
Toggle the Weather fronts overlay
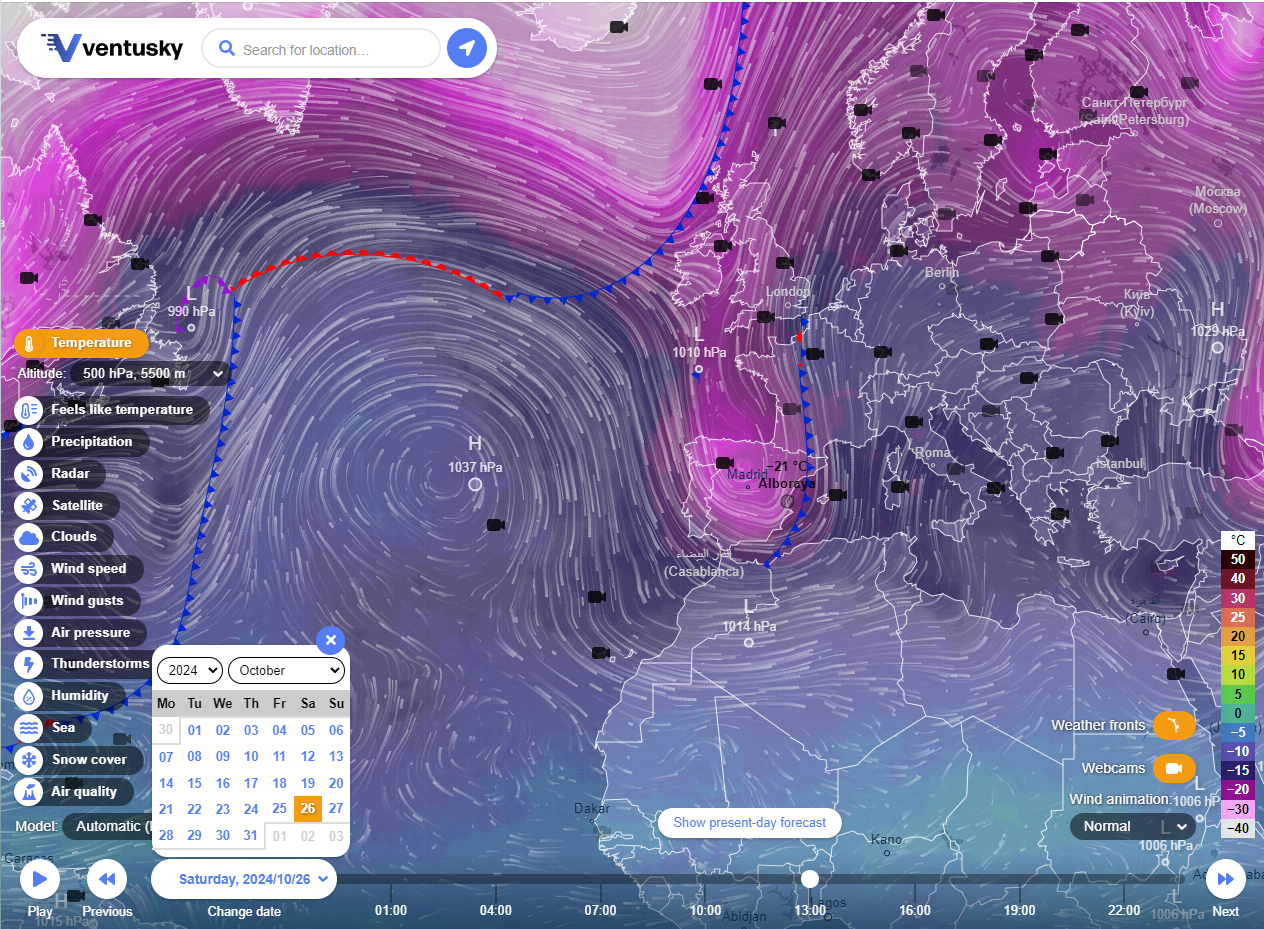[x=1174, y=725]
